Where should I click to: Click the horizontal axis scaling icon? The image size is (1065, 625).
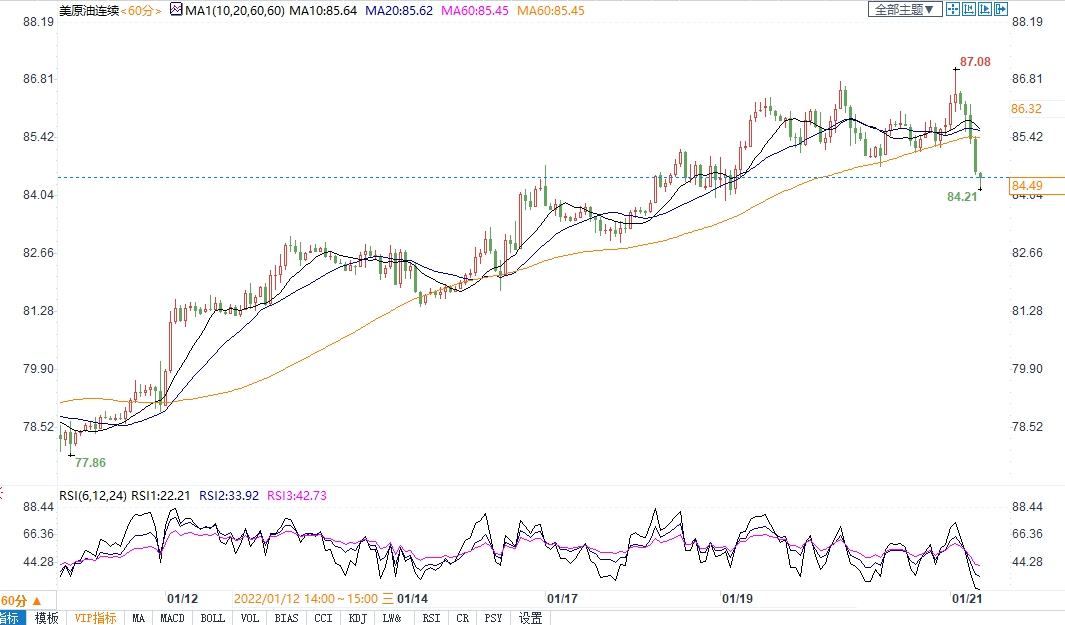[969, 9]
